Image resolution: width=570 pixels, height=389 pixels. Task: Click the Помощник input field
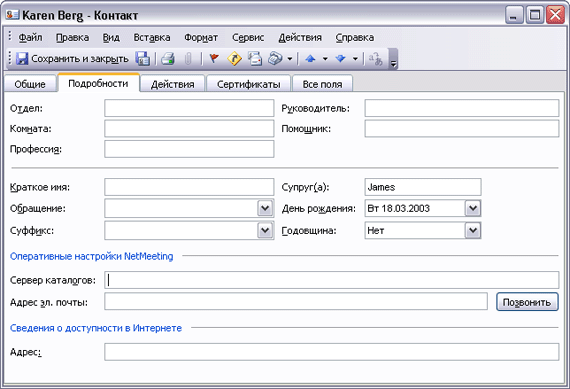(x=462, y=129)
